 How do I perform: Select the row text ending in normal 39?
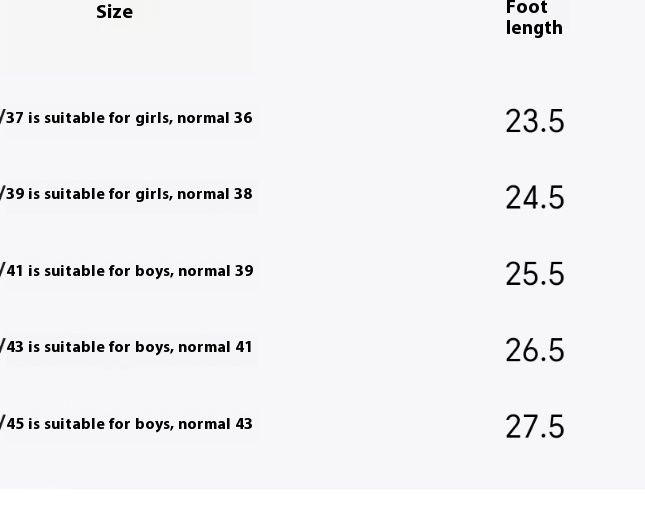pyautogui.click(x=127, y=271)
